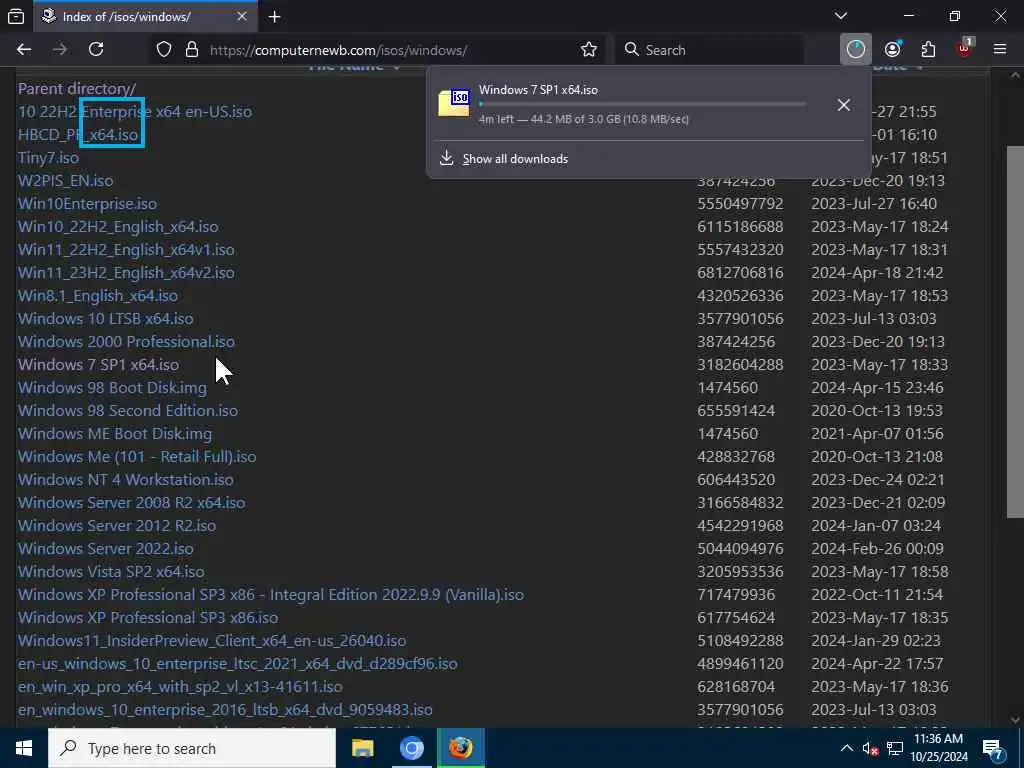Open a new browser tab
This screenshot has width=1024, height=768.
(x=274, y=17)
